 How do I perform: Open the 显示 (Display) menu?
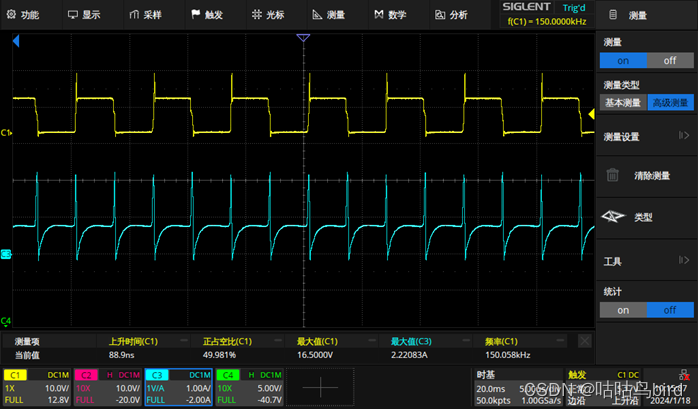pyautogui.click(x=84, y=15)
